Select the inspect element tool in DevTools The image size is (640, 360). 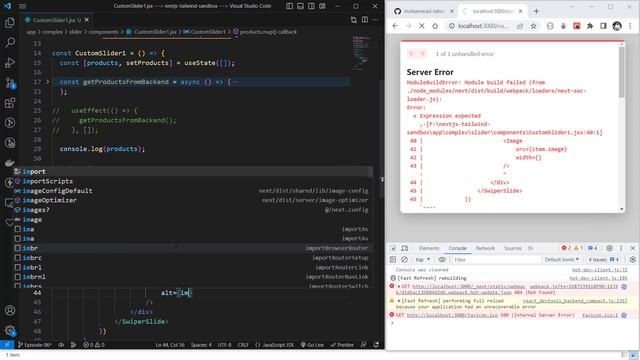pos(393,248)
